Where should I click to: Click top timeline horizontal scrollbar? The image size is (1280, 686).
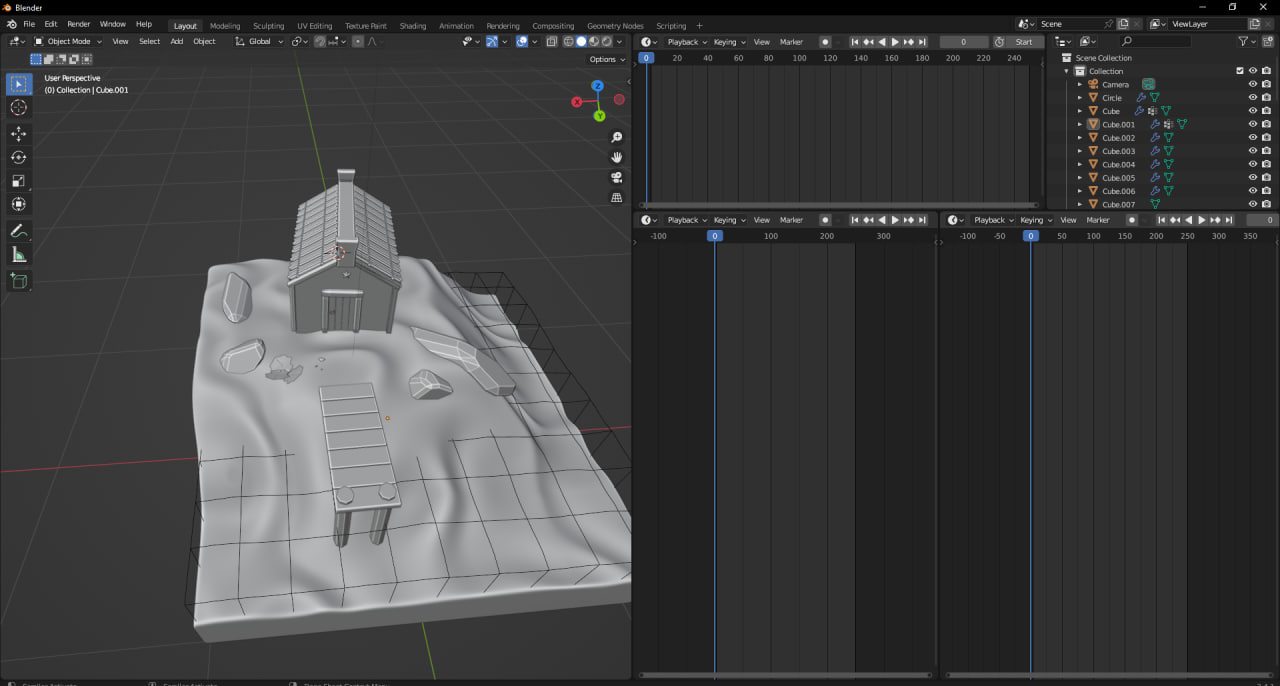[x=840, y=205]
